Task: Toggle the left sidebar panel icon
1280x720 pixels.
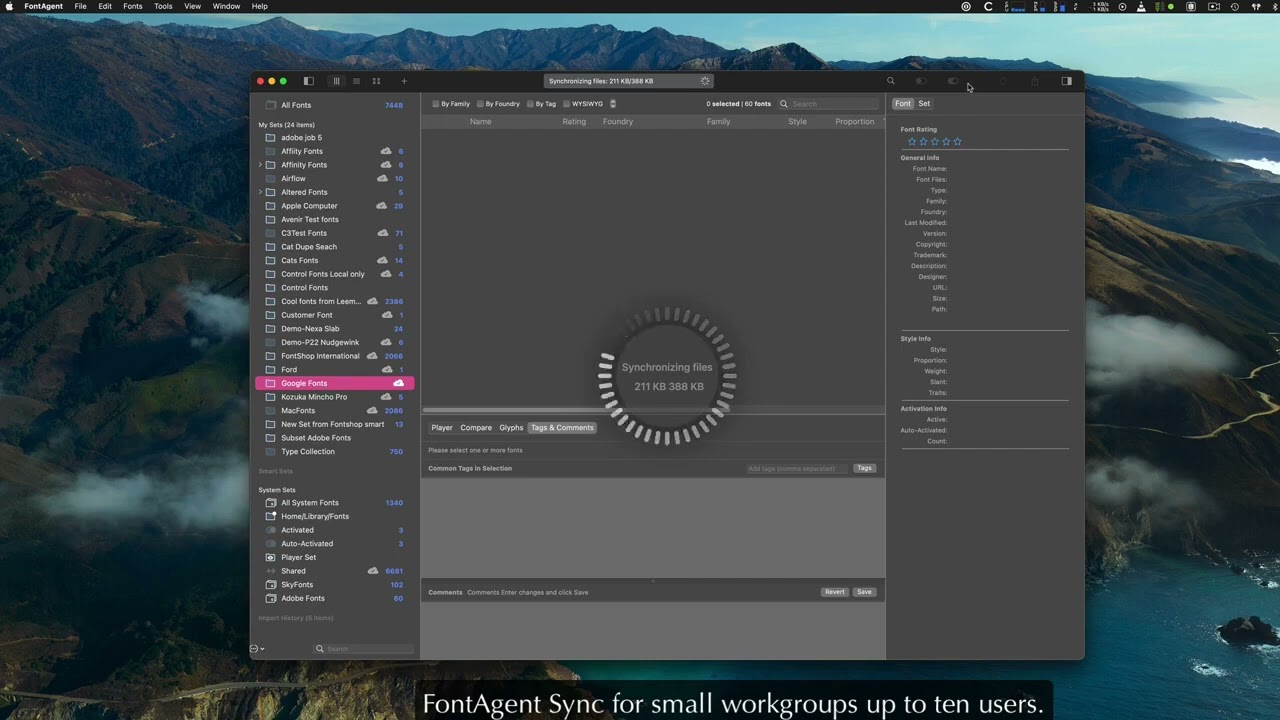Action: click(308, 81)
